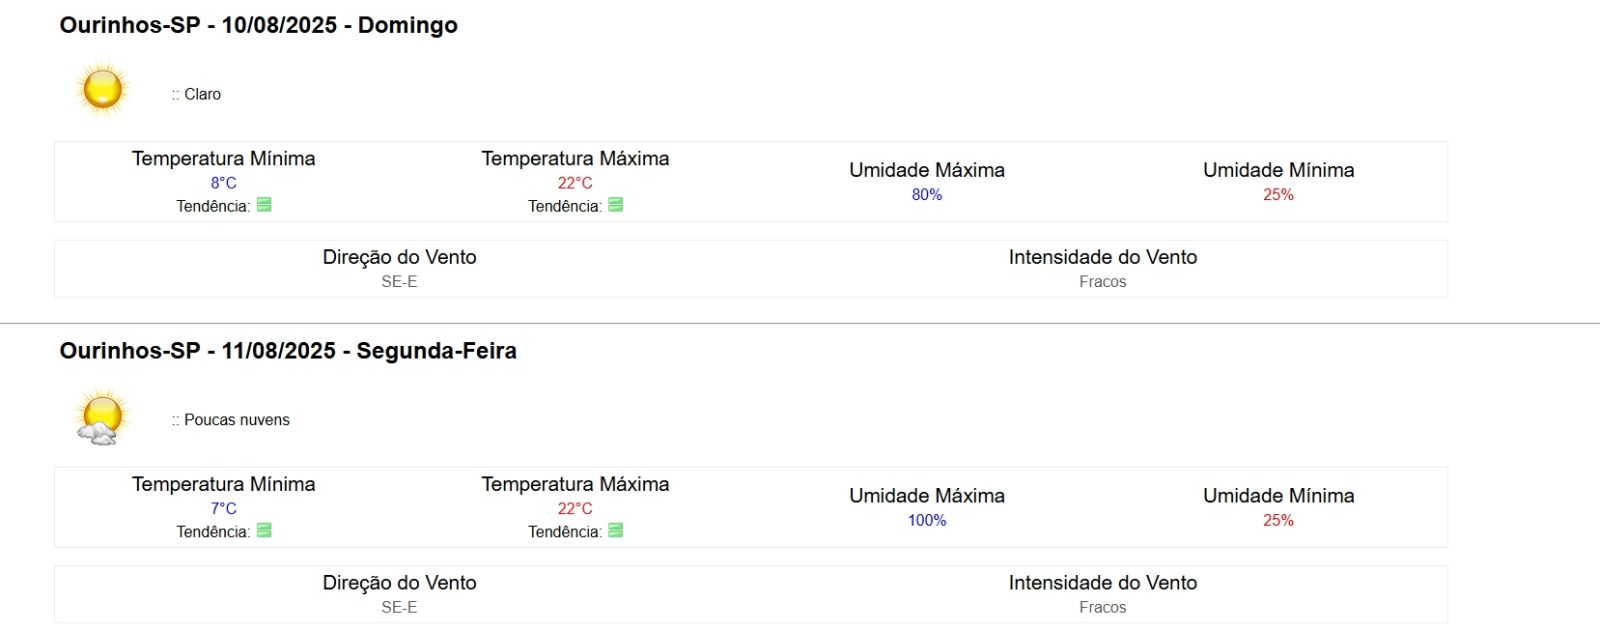This screenshot has height=632, width=1600.
Task: Click the partly cloudy icon for Segunda-Feira
Action: (101, 417)
